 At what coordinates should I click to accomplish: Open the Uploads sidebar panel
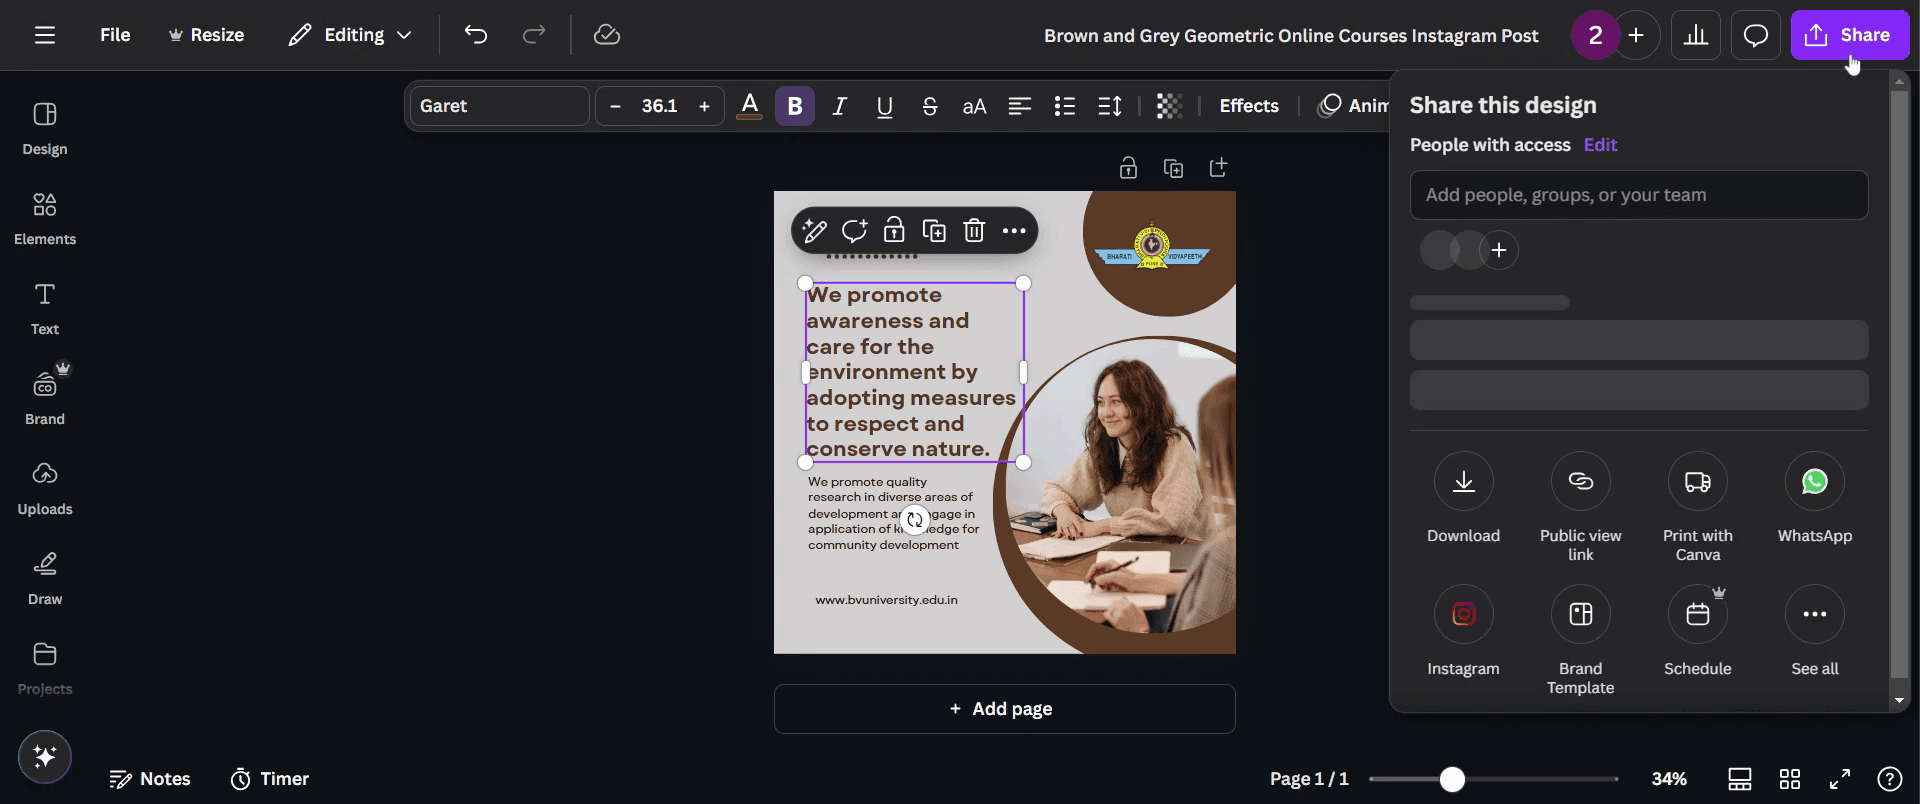click(45, 488)
